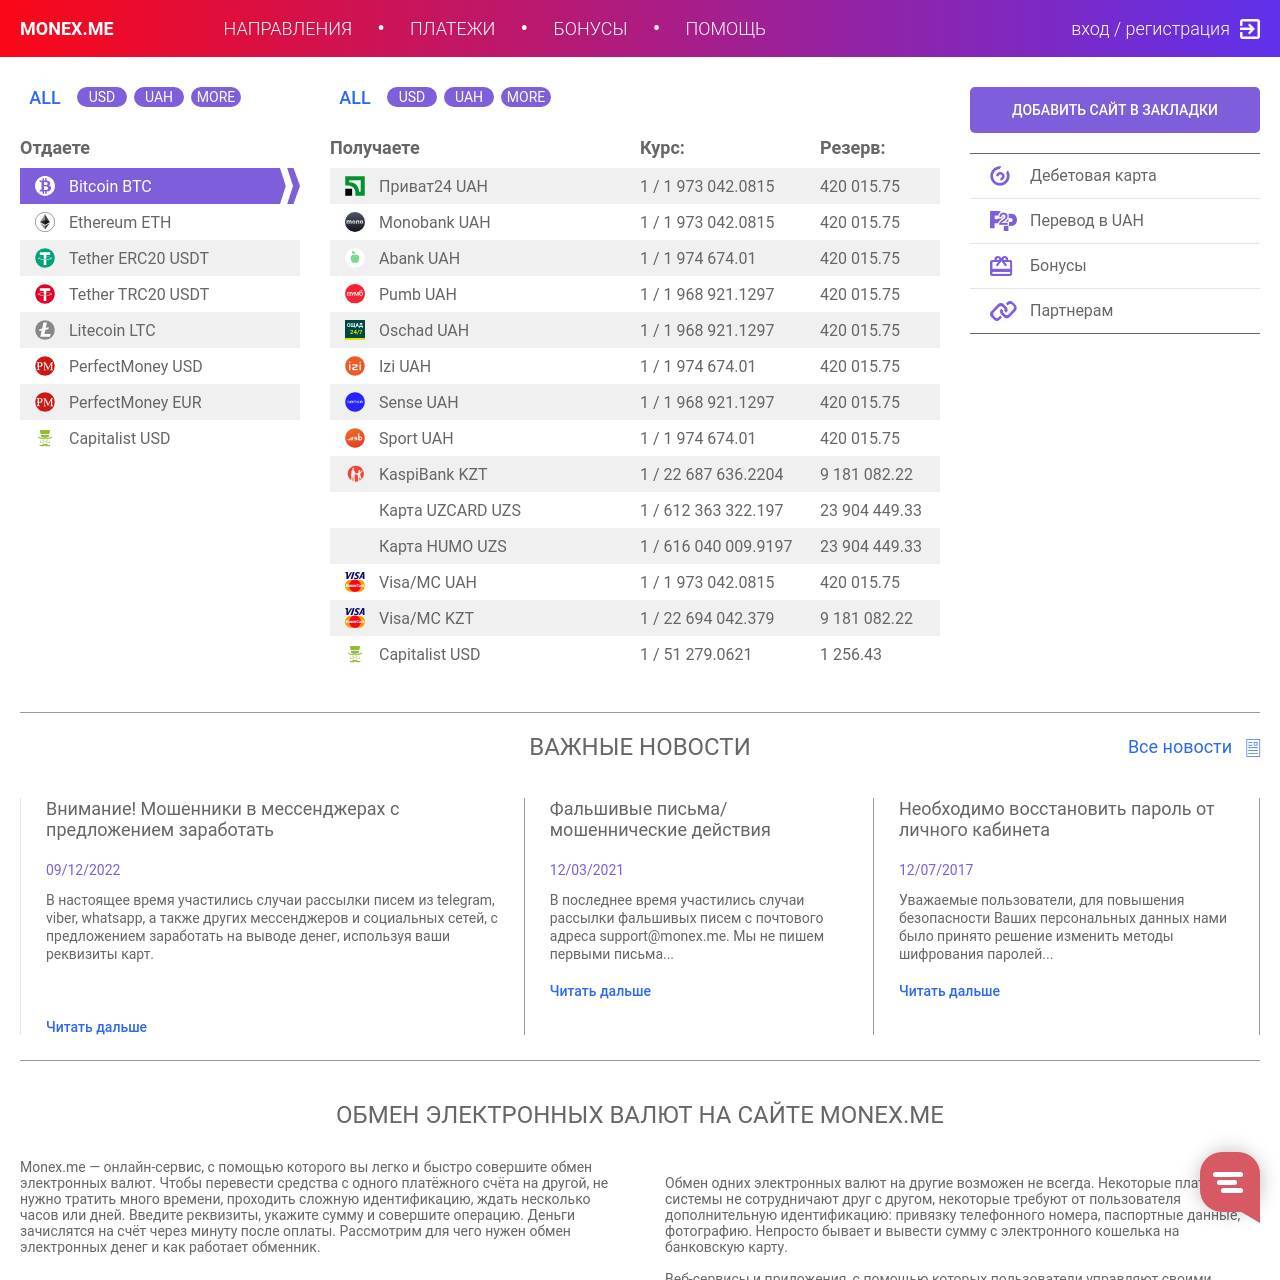Select MORE filter above Получаете list
The width and height of the screenshot is (1280, 1280).
tap(526, 97)
